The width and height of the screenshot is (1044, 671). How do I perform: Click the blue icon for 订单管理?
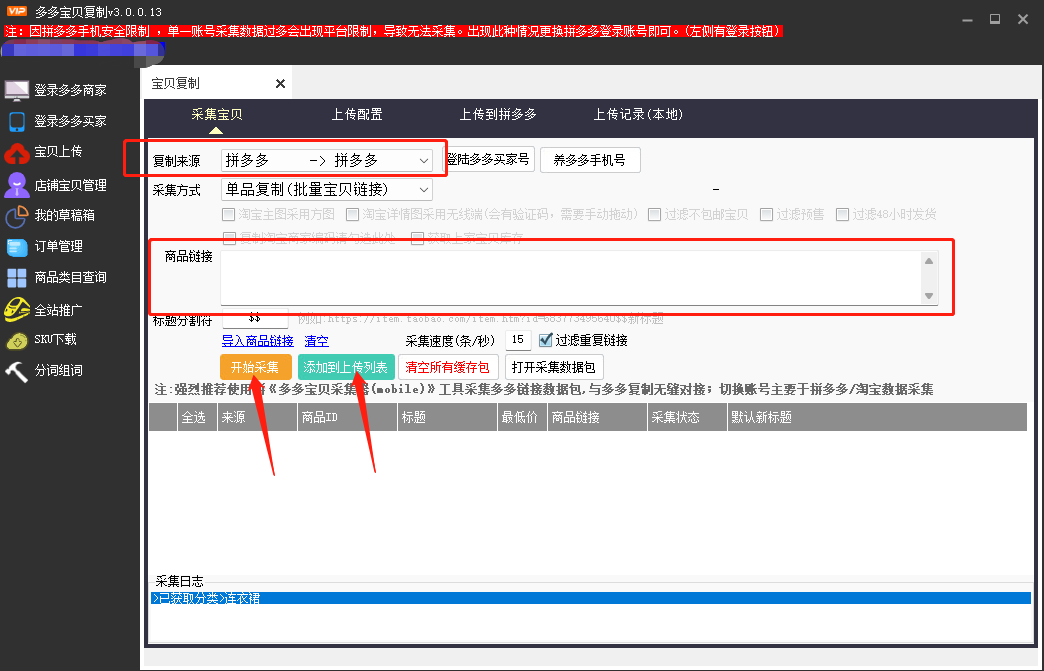(17, 247)
